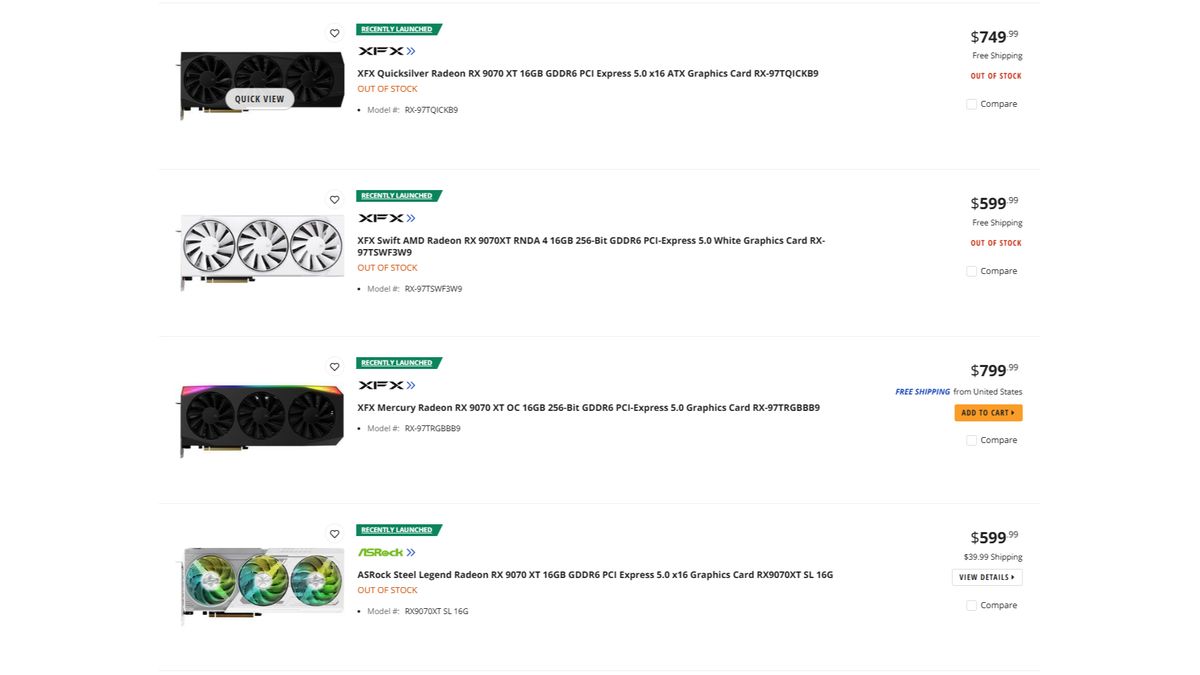The width and height of the screenshot is (1200, 675).
Task: Check Compare for the XFX Quicksilver card
Action: point(971,103)
